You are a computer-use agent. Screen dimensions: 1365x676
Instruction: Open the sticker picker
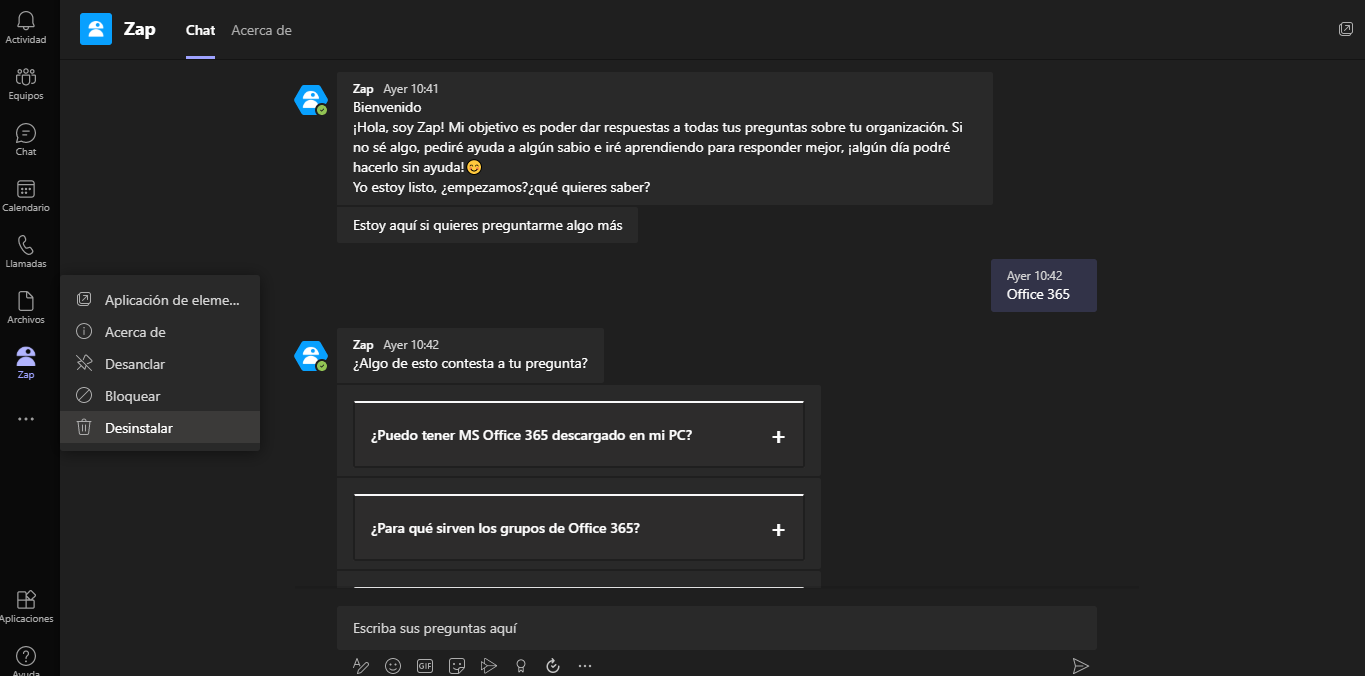click(x=457, y=665)
